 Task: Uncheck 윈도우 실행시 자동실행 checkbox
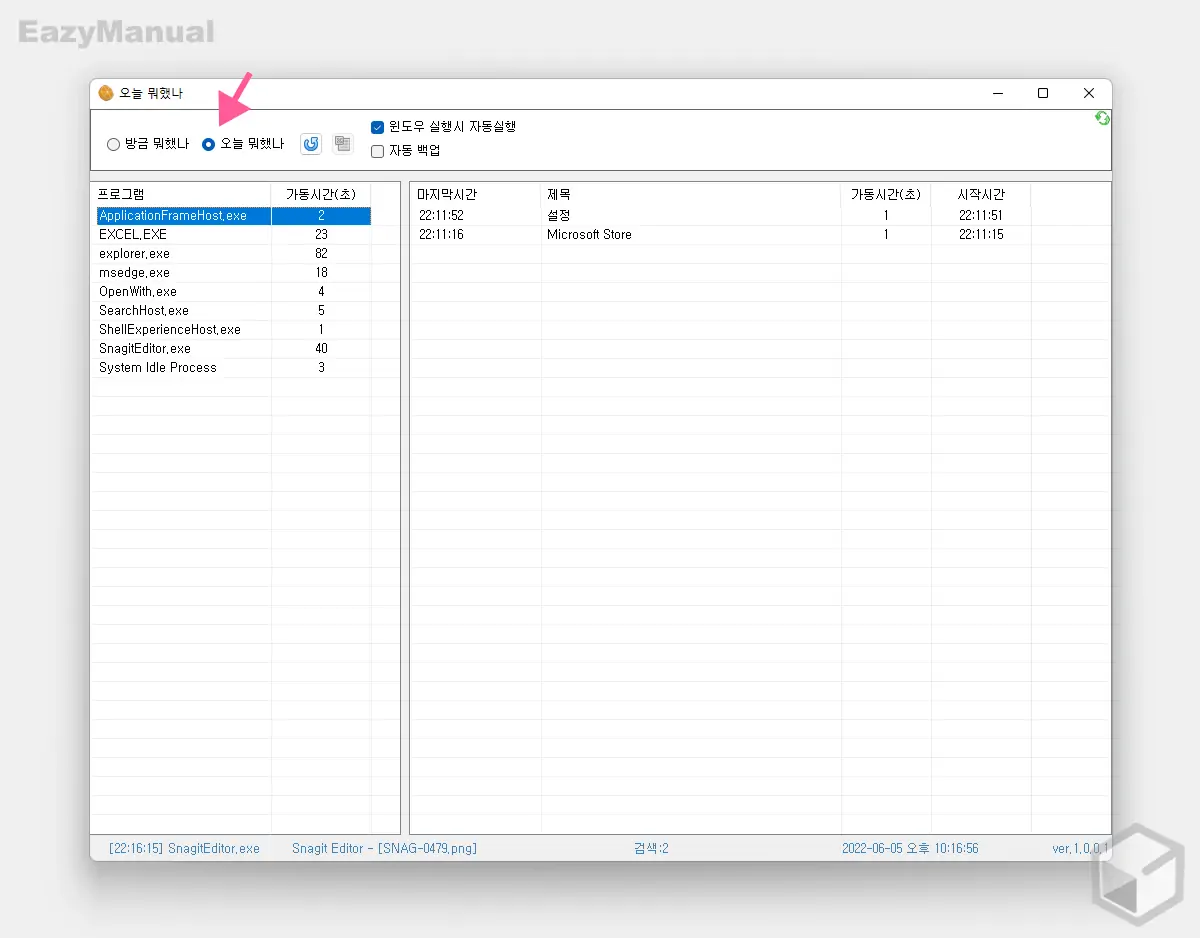tap(378, 127)
